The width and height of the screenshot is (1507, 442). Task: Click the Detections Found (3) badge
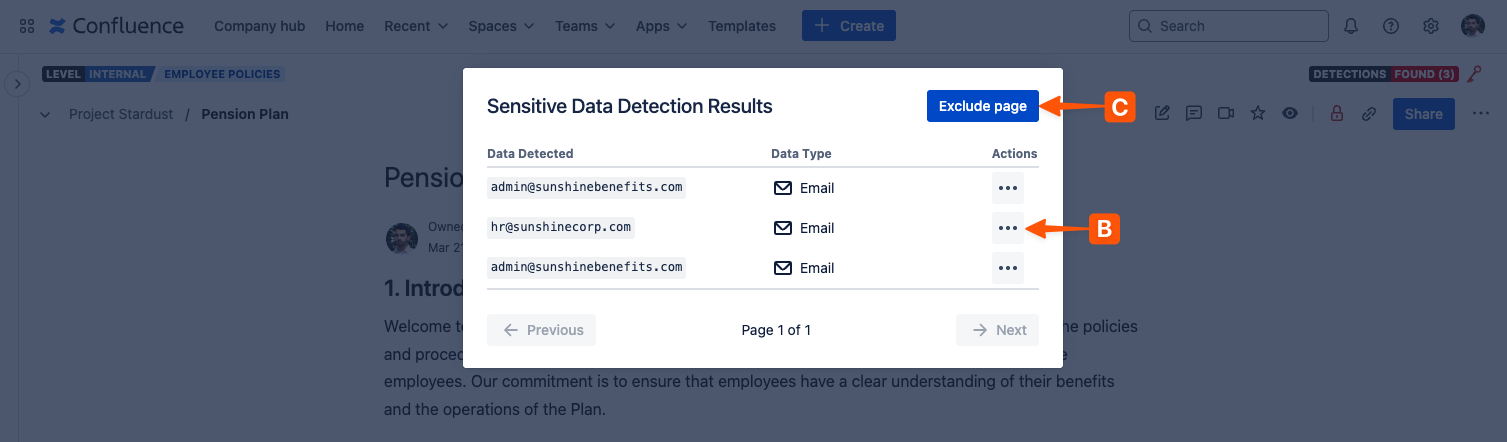pyautogui.click(x=1384, y=74)
